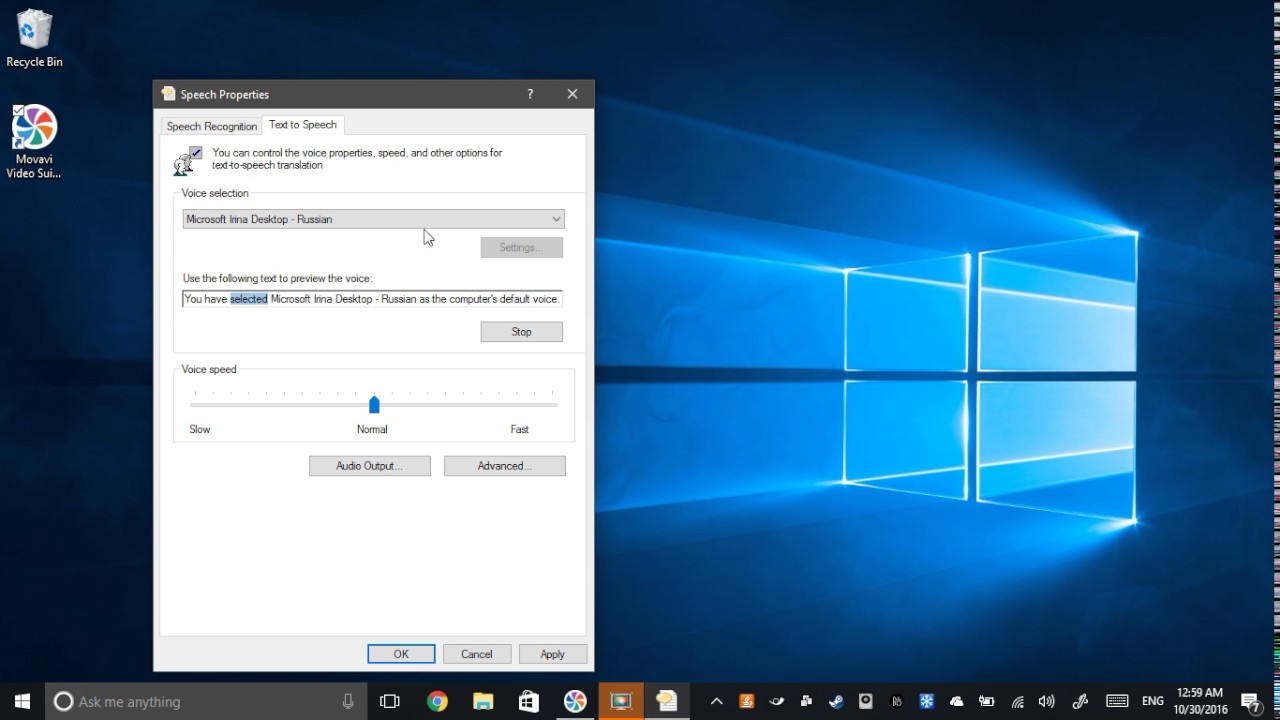Open the Windows Store taskbar icon
The height and width of the screenshot is (720, 1280).
pos(529,701)
